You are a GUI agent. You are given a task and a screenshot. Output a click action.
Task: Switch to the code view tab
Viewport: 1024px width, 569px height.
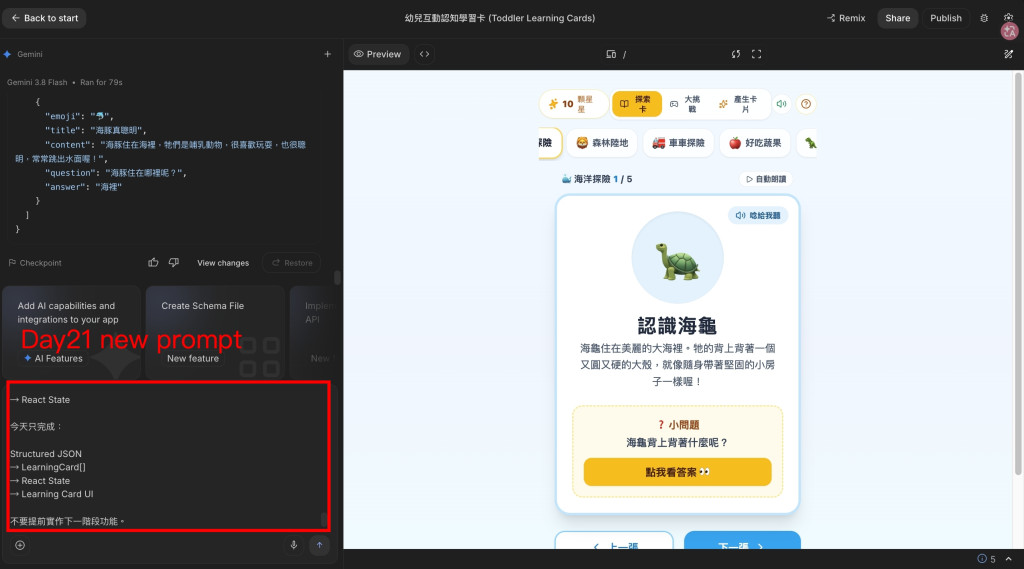(x=424, y=54)
